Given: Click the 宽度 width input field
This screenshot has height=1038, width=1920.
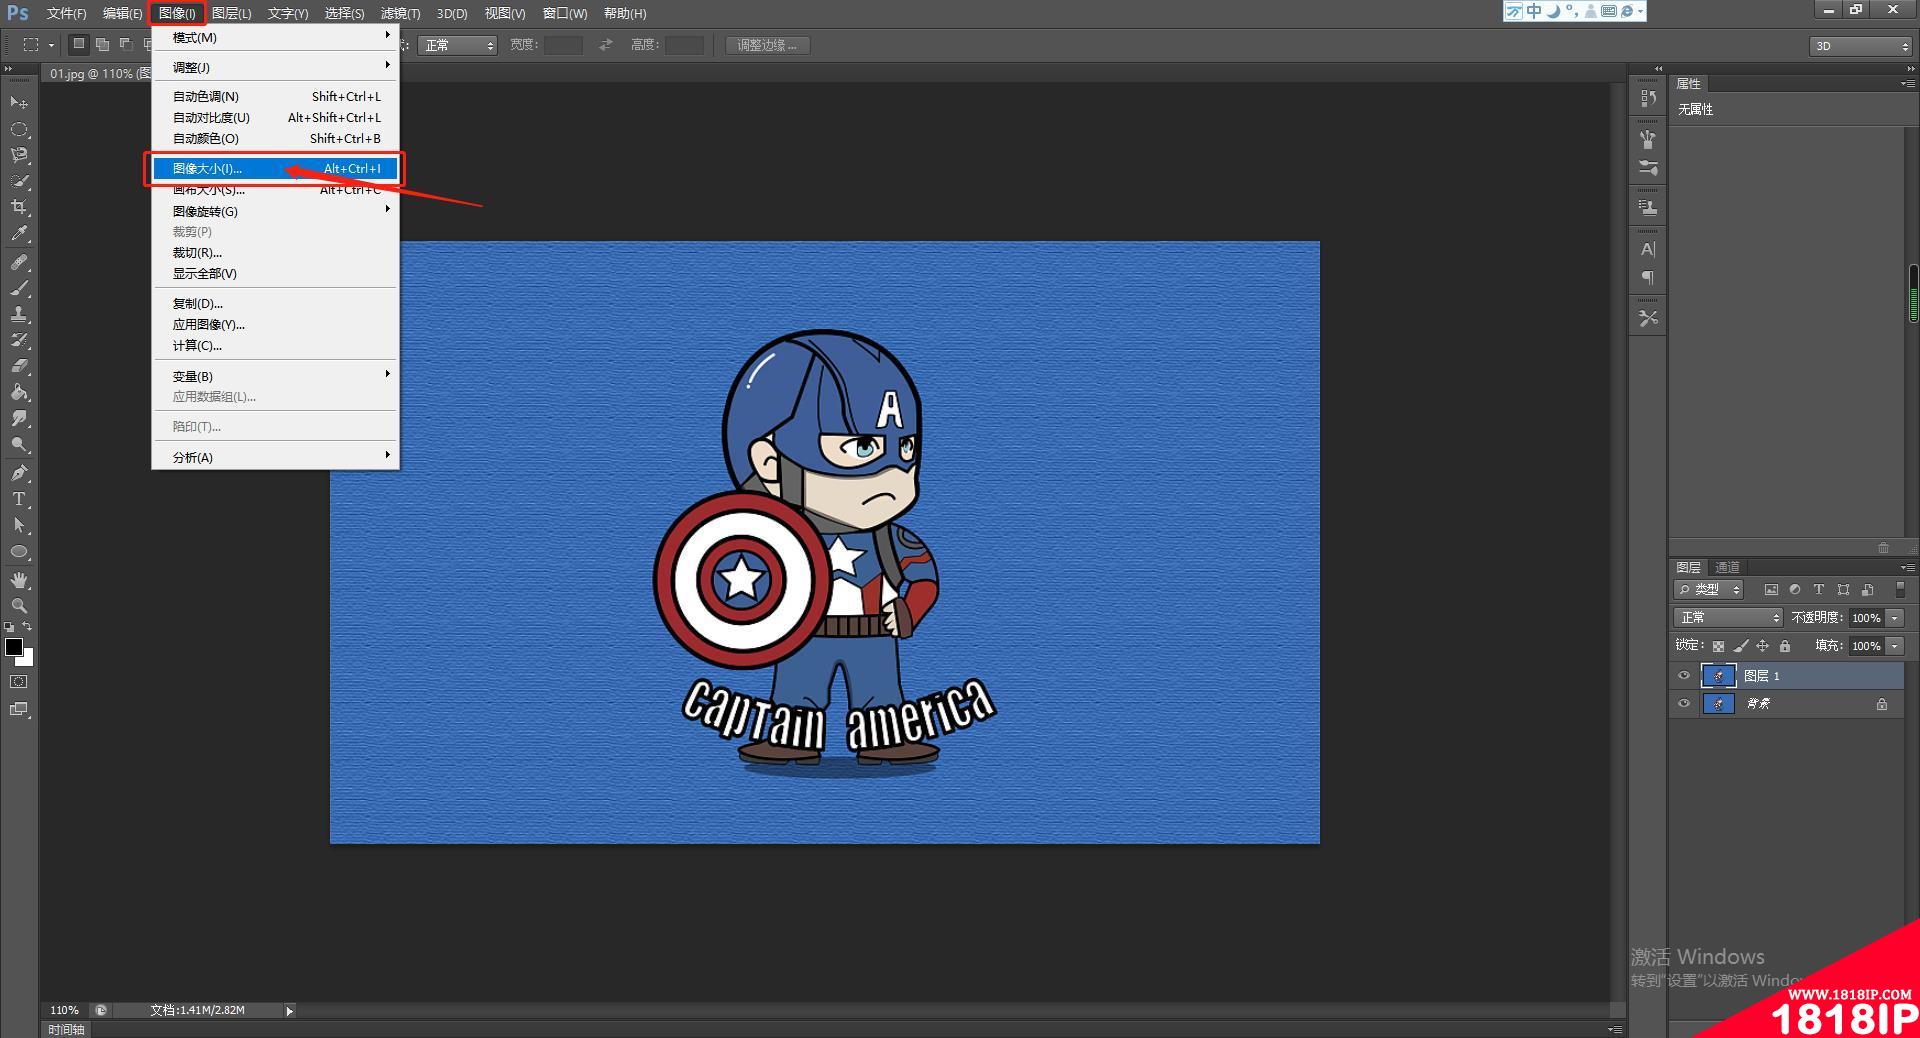Looking at the screenshot, I should tap(563, 45).
